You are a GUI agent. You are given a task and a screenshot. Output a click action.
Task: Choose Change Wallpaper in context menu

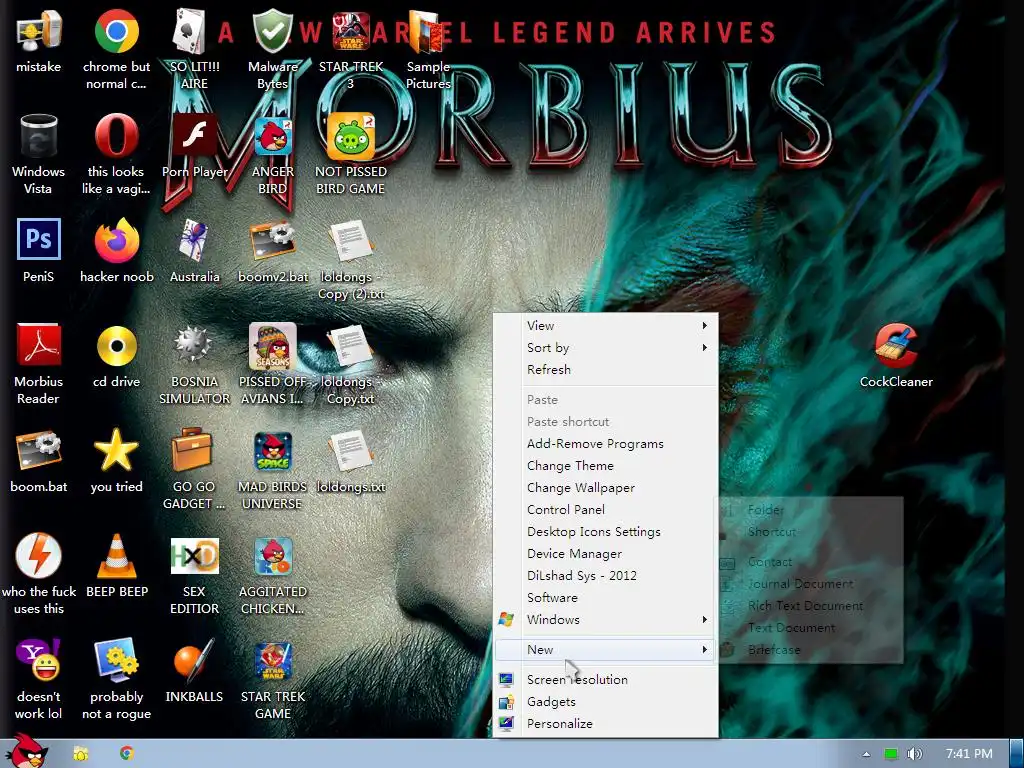pos(605,488)
